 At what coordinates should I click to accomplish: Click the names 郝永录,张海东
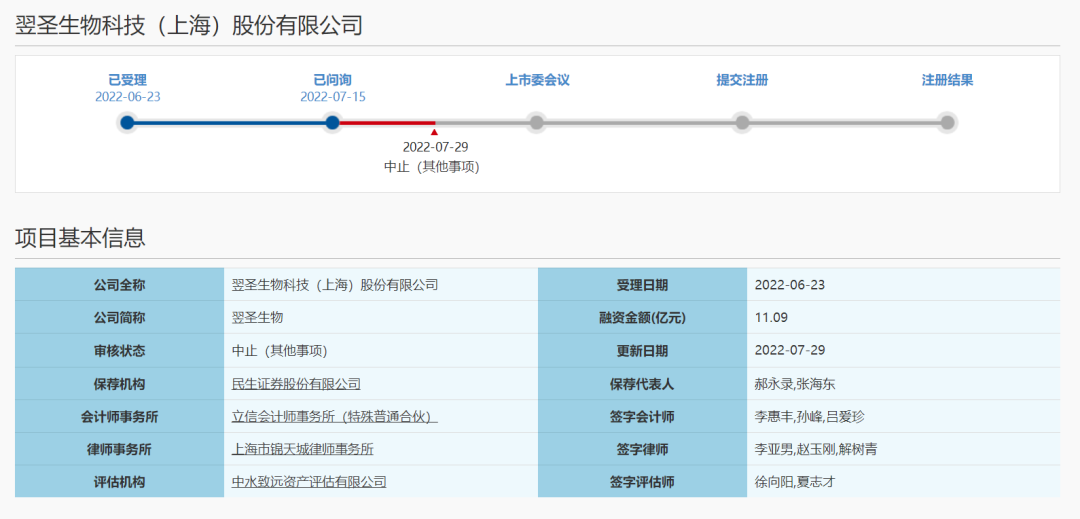796,384
